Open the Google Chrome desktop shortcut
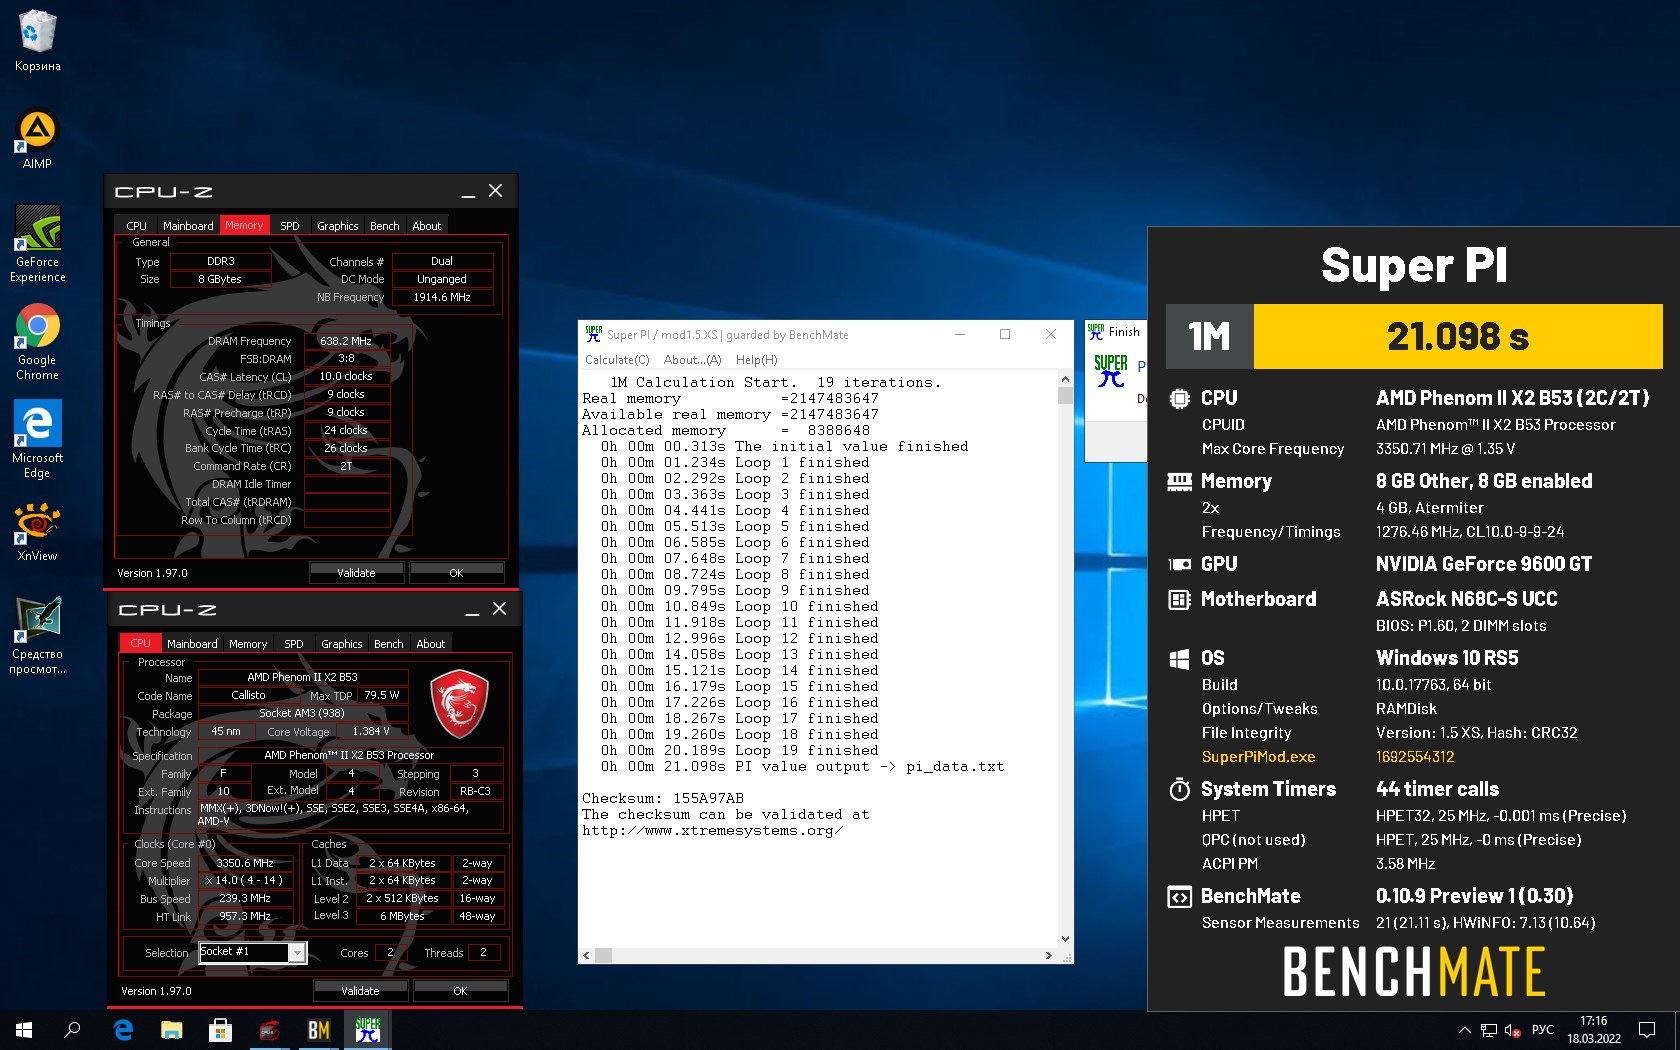This screenshot has width=1680, height=1050. [x=37, y=341]
